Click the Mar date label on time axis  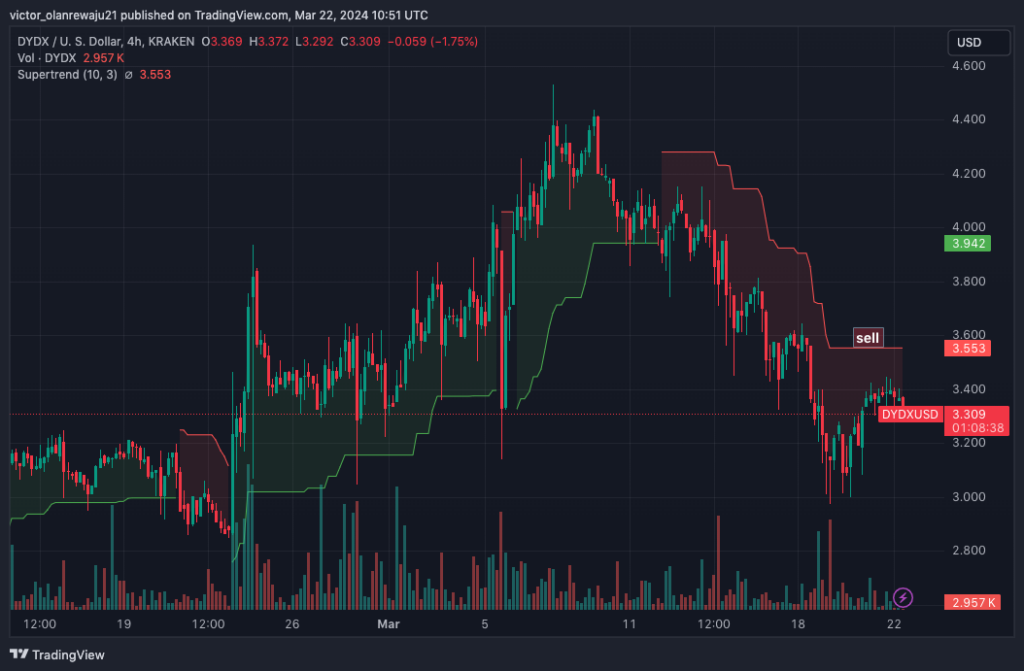point(388,624)
